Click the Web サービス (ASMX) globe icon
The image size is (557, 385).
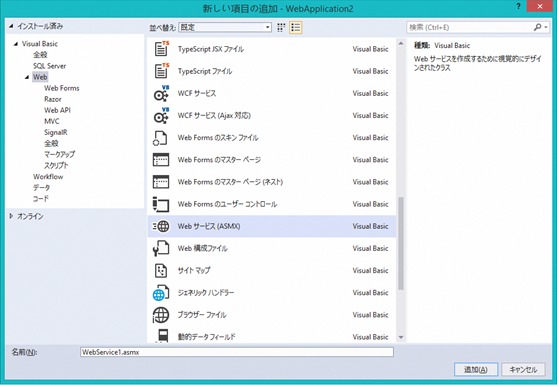click(161, 226)
